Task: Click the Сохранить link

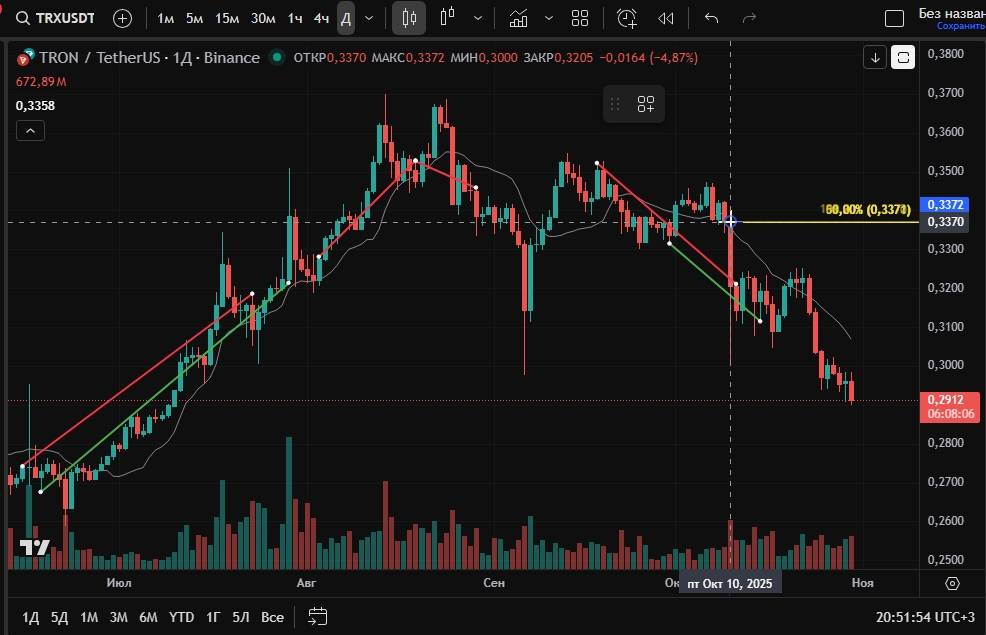Action: coord(960,26)
